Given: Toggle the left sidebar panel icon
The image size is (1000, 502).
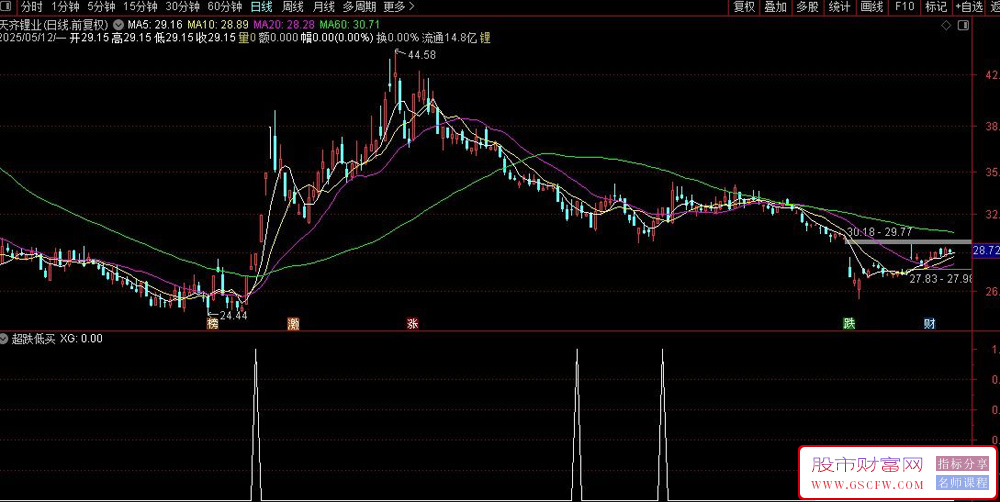Looking at the screenshot, I should coord(7,7).
